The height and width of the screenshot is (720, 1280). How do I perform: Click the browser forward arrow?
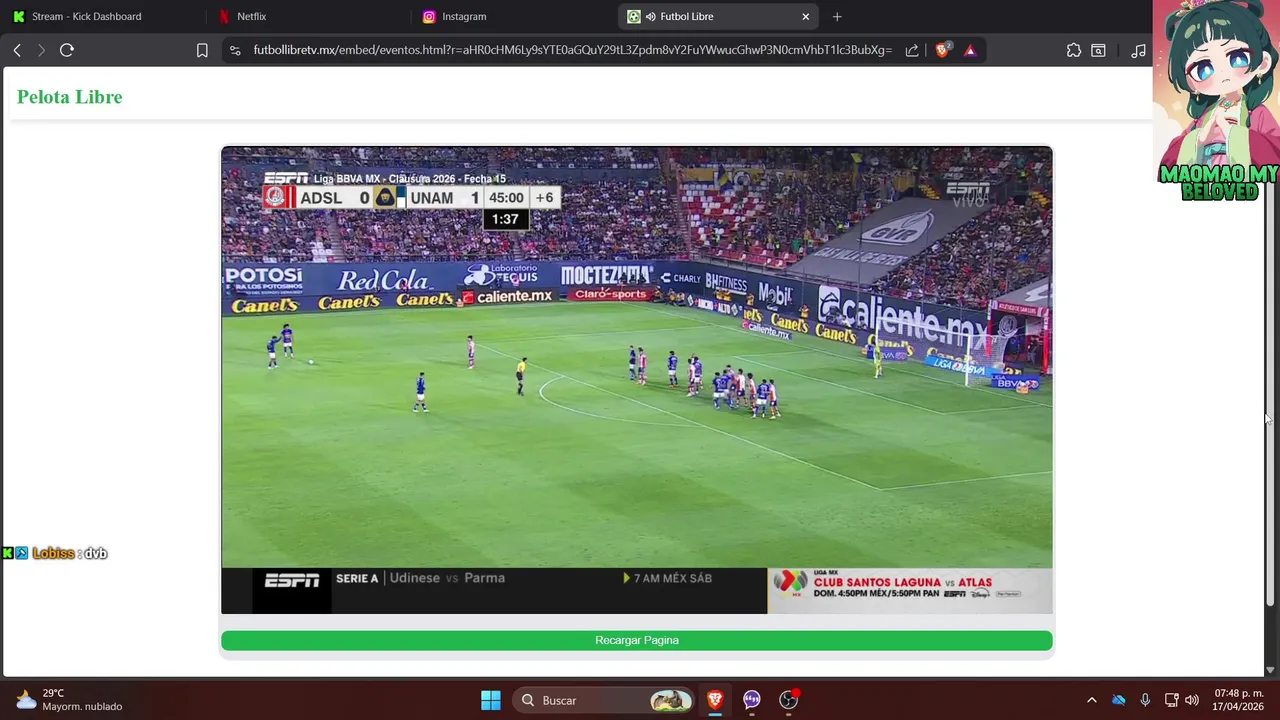click(41, 50)
